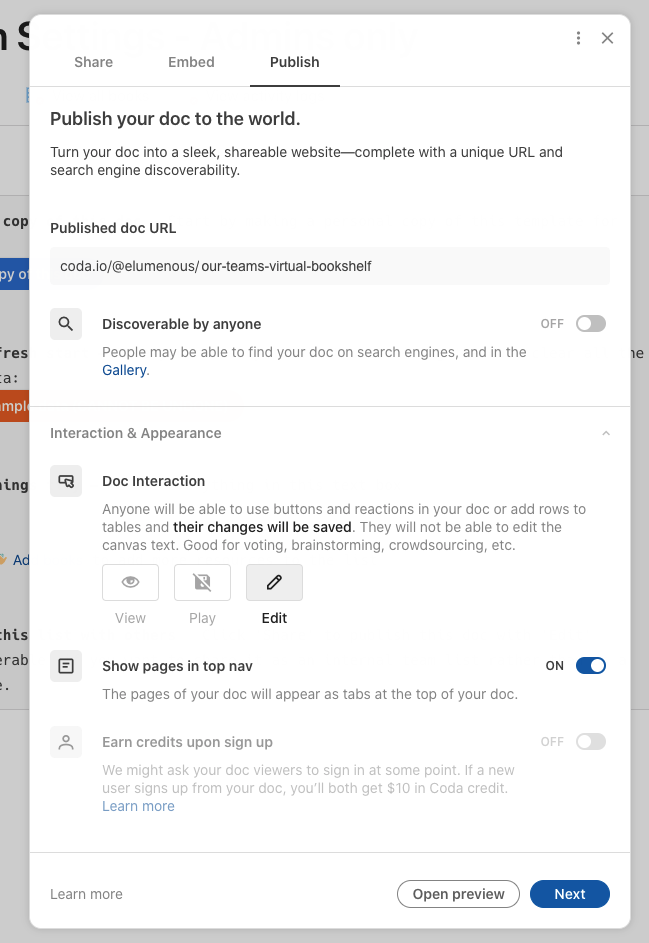Switch to the Embed tab
Viewport: 649px width, 943px height.
[191, 62]
